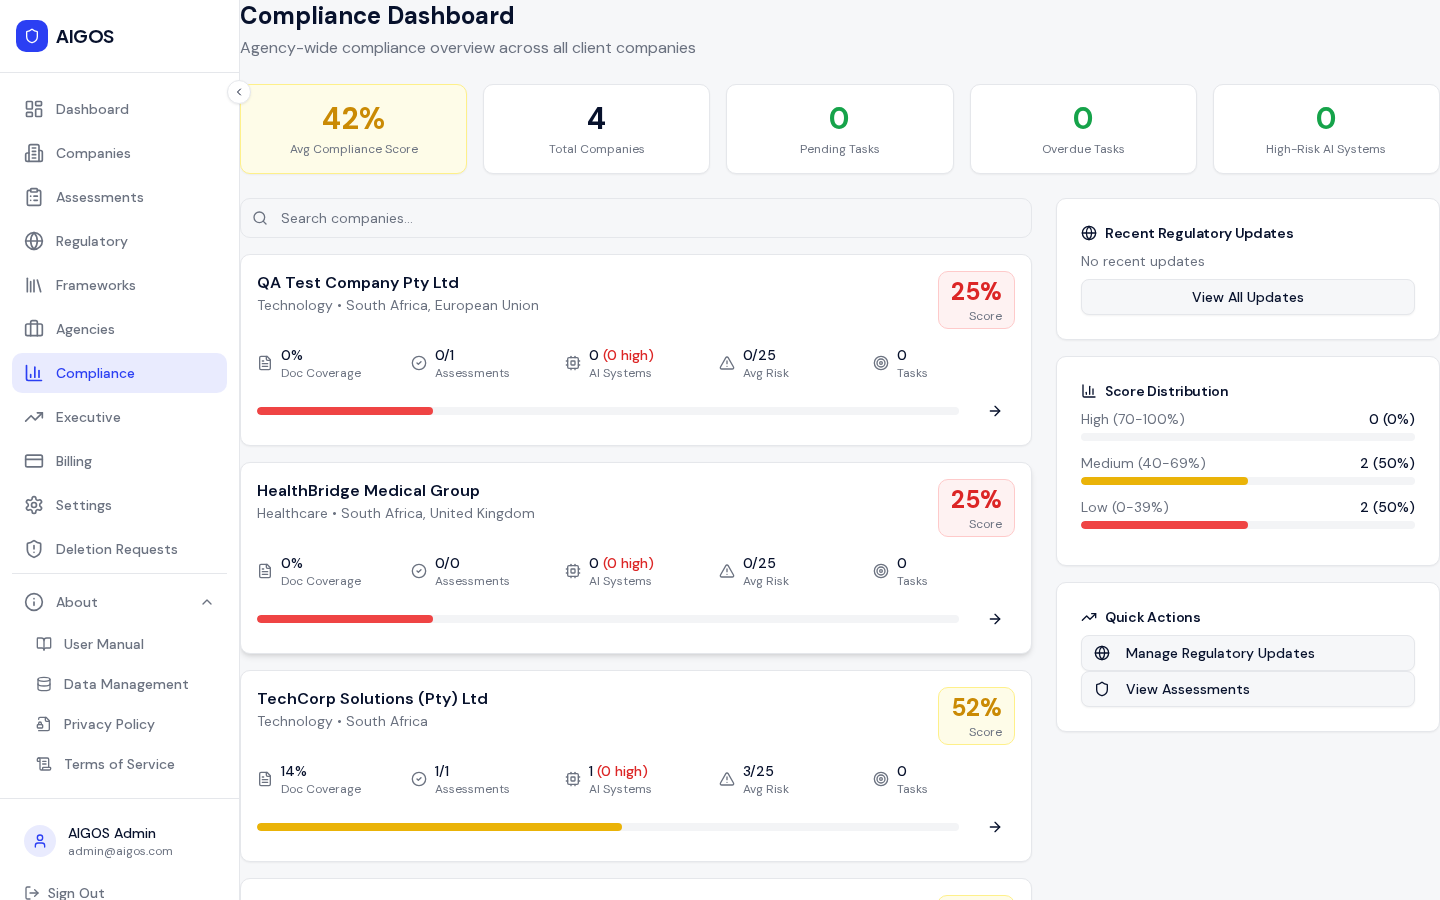This screenshot has width=1440, height=900.
Task: Click QA Test Company Pty Ltd title
Action: click(x=358, y=283)
